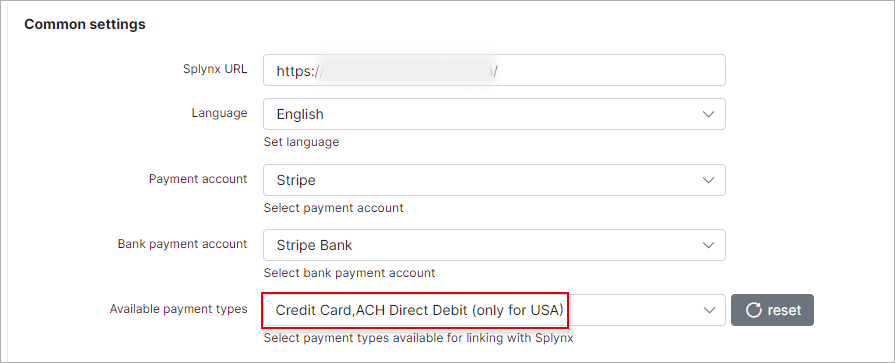Click the Select bank payment account hint
The height and width of the screenshot is (363, 895).
pos(349,273)
